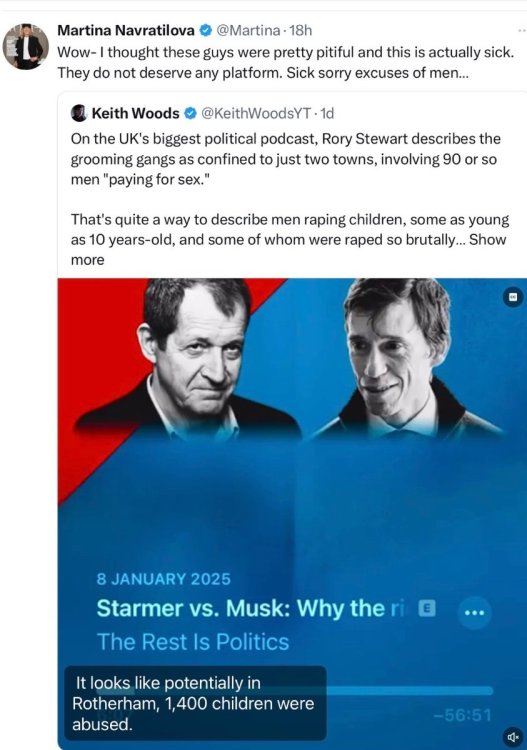Play the embedded podcast video
This screenshot has height=750, width=527.
coord(292,512)
